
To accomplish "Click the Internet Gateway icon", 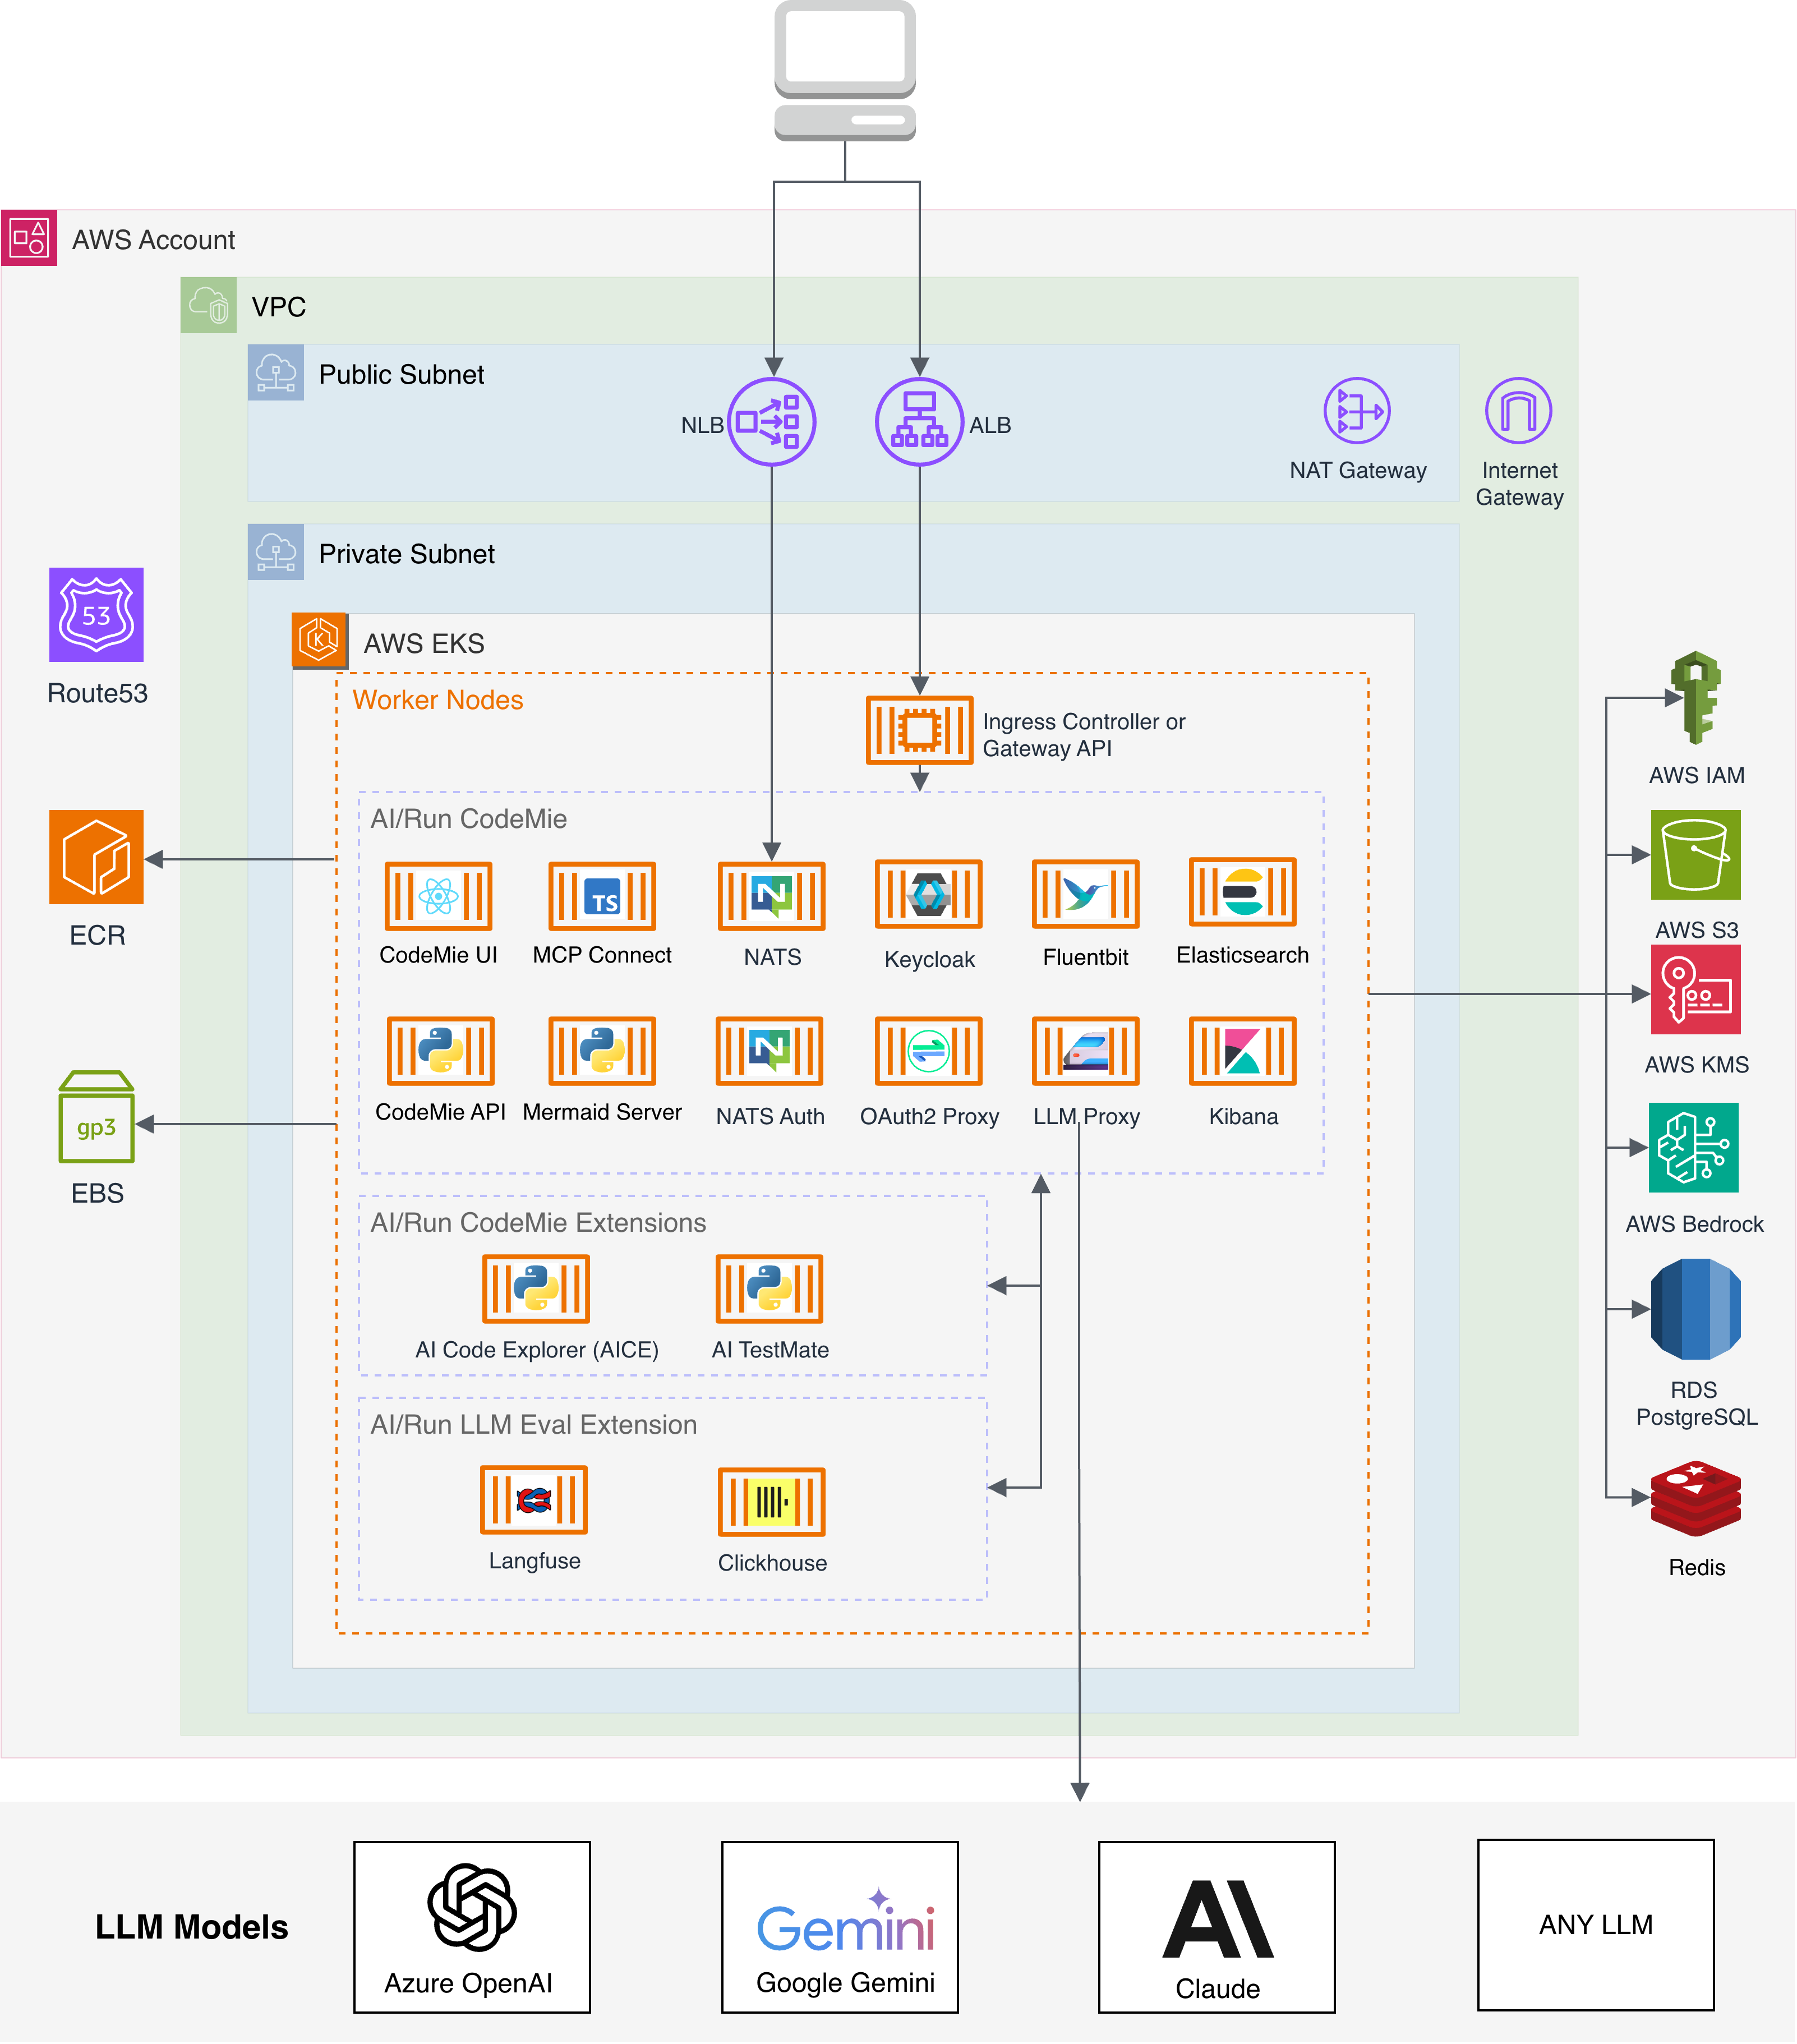I will pos(1518,410).
